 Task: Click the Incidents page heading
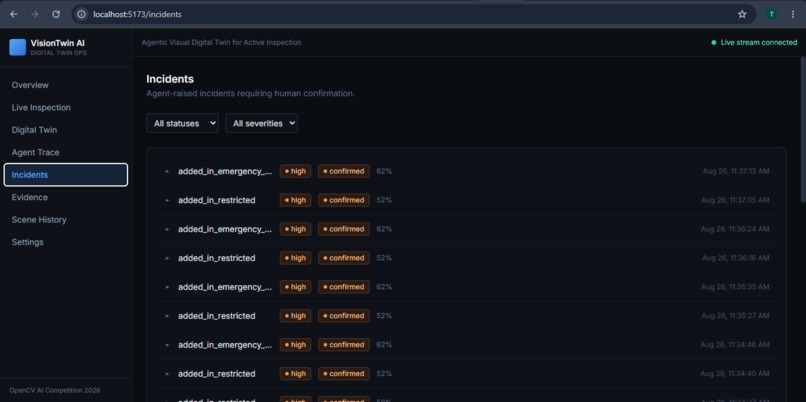pyautogui.click(x=170, y=79)
